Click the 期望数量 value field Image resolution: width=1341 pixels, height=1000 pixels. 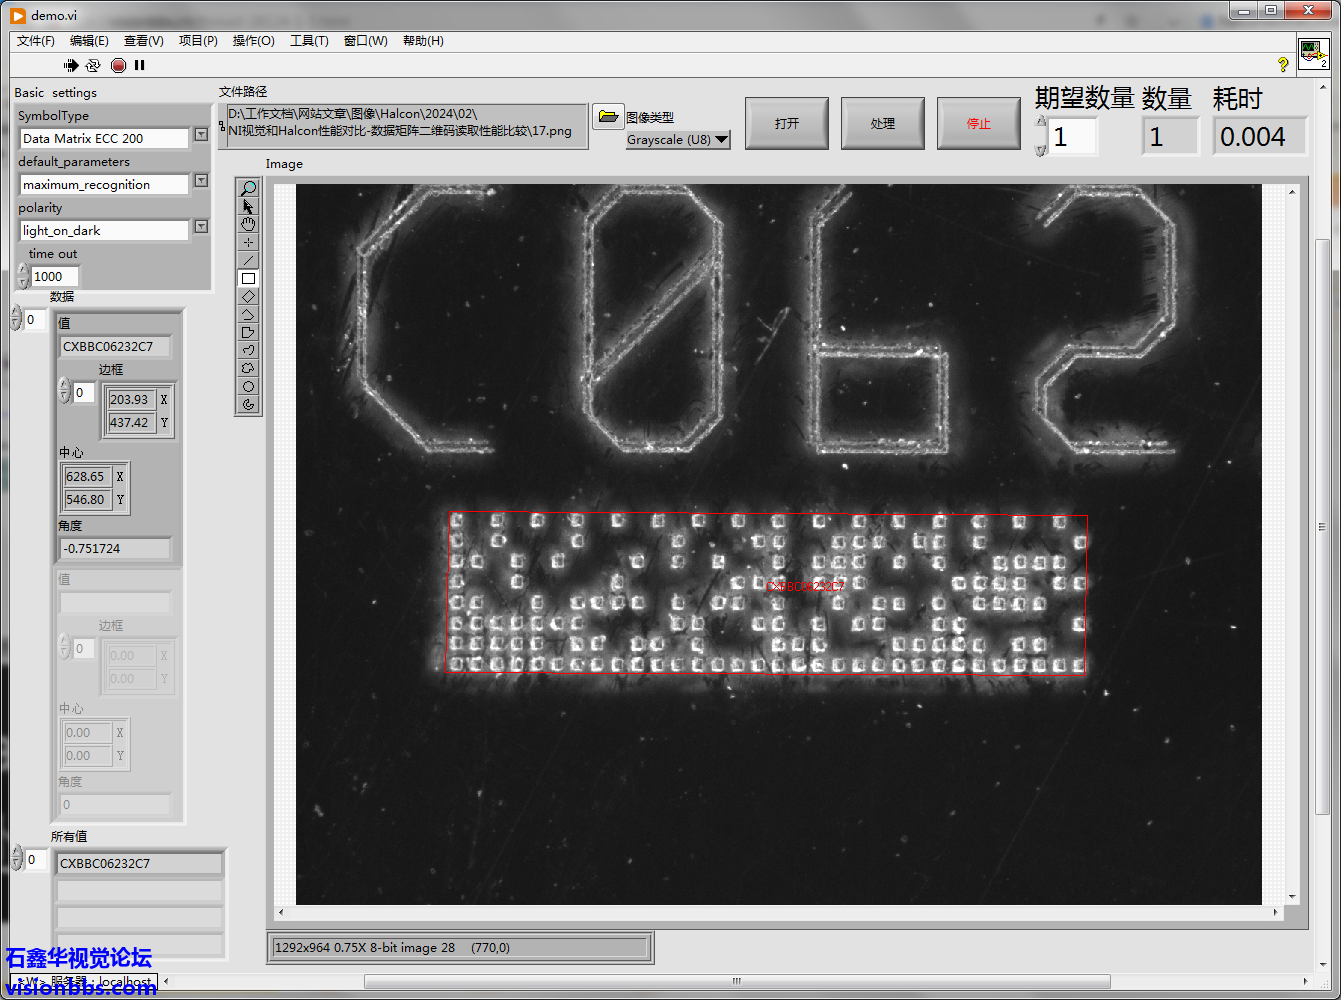point(1073,137)
